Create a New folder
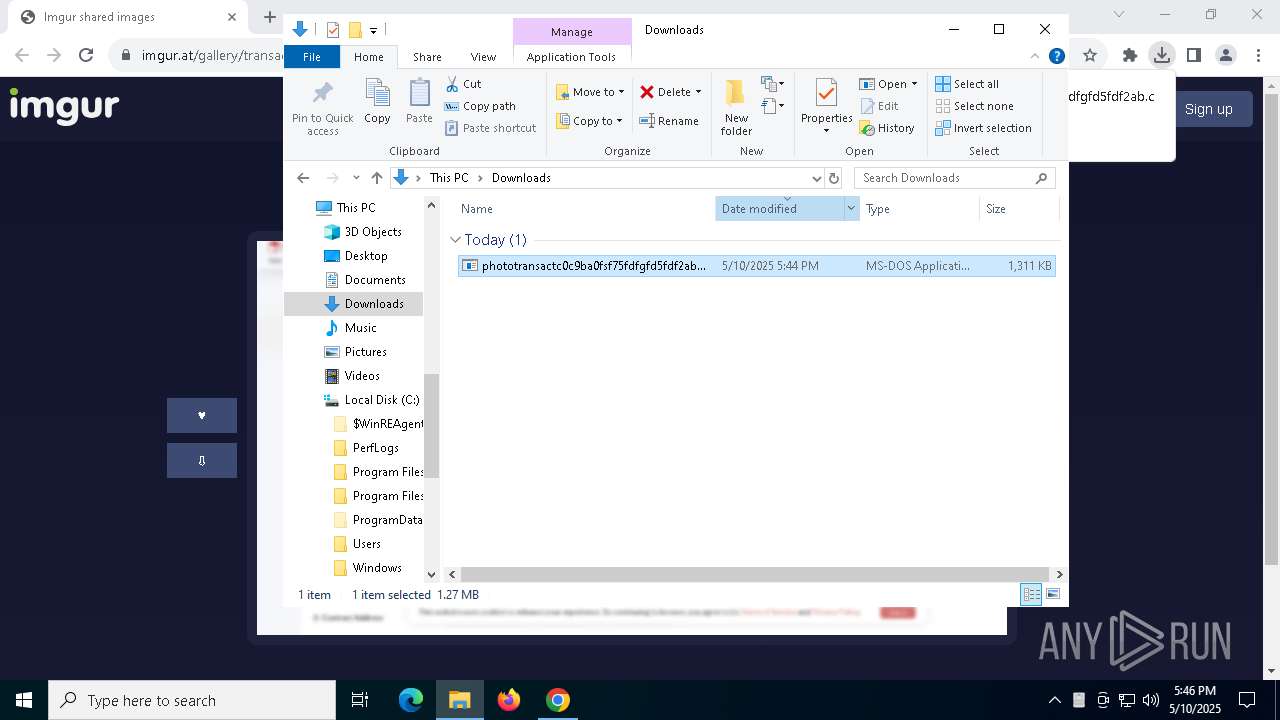This screenshot has width=1280, height=720. [x=736, y=108]
